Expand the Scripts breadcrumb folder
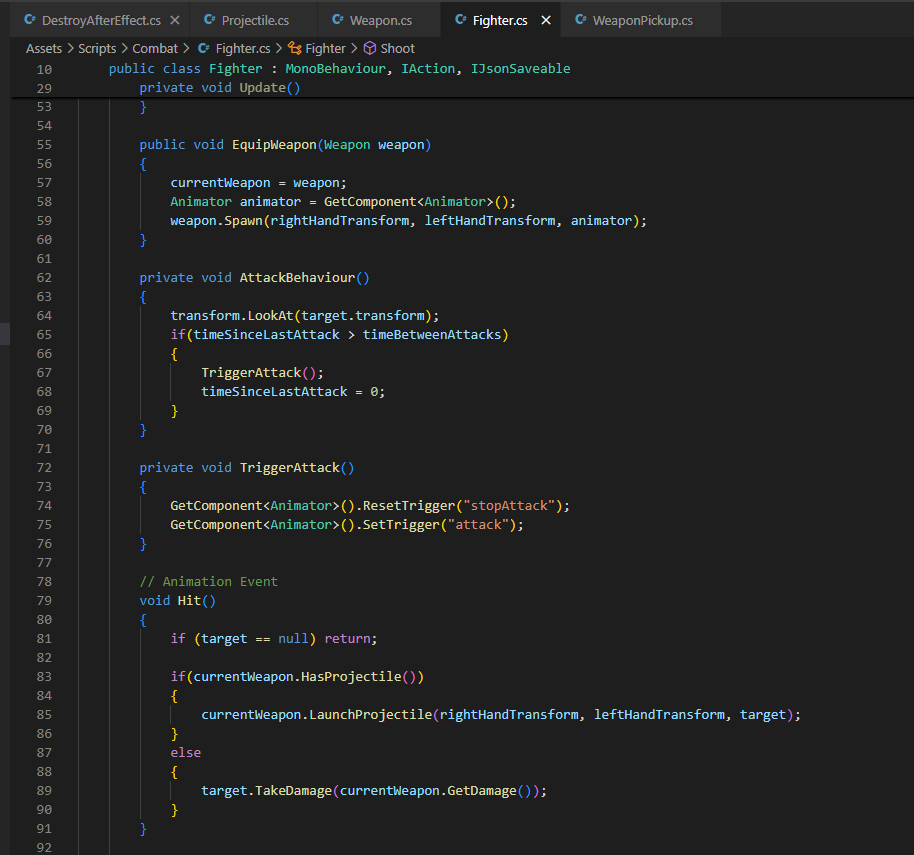Image resolution: width=914 pixels, height=855 pixels. 98,48
